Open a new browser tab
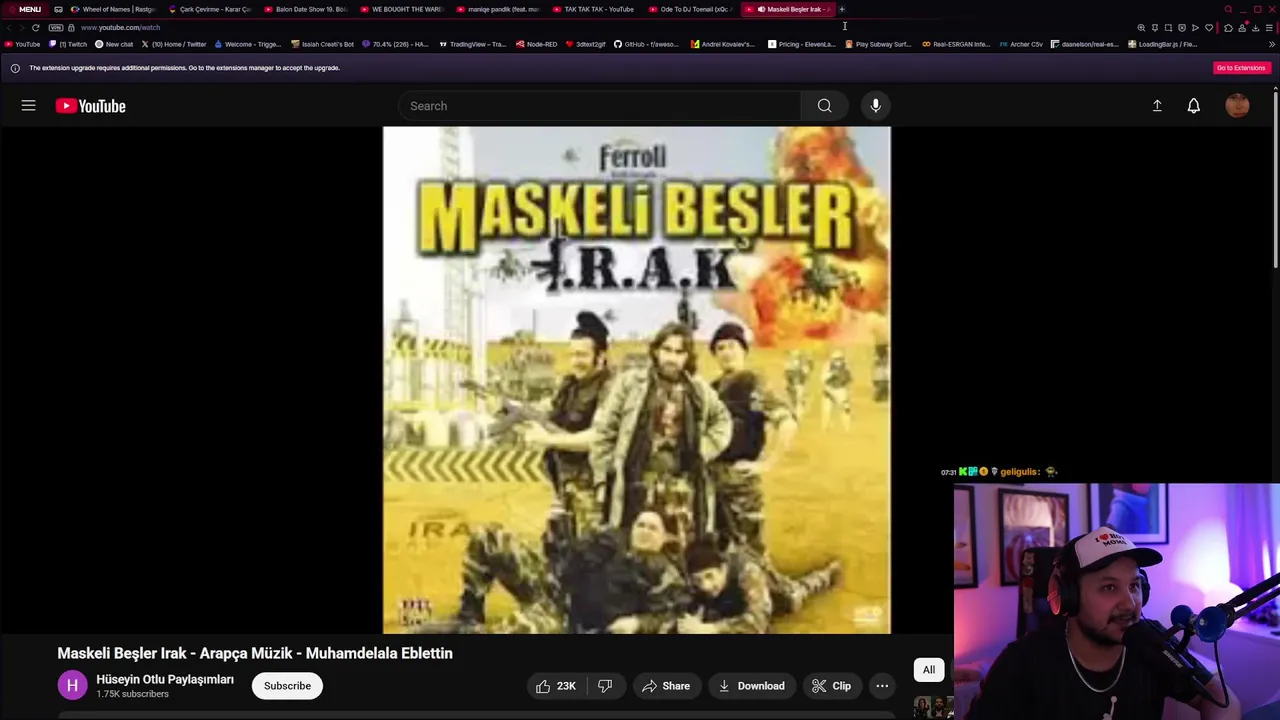 tap(842, 9)
